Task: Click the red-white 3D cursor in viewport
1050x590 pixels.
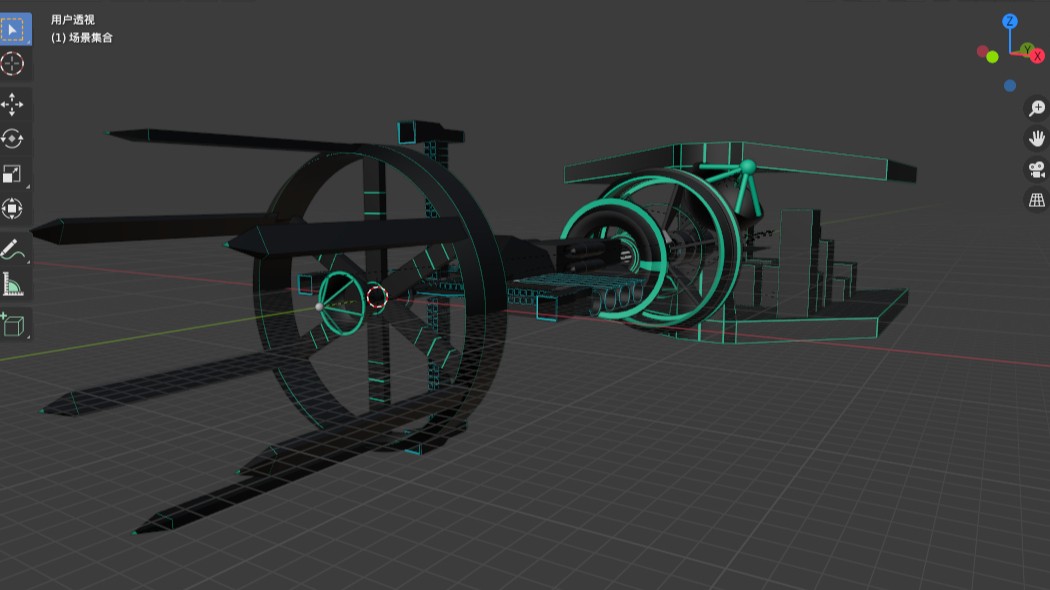Action: tap(376, 296)
